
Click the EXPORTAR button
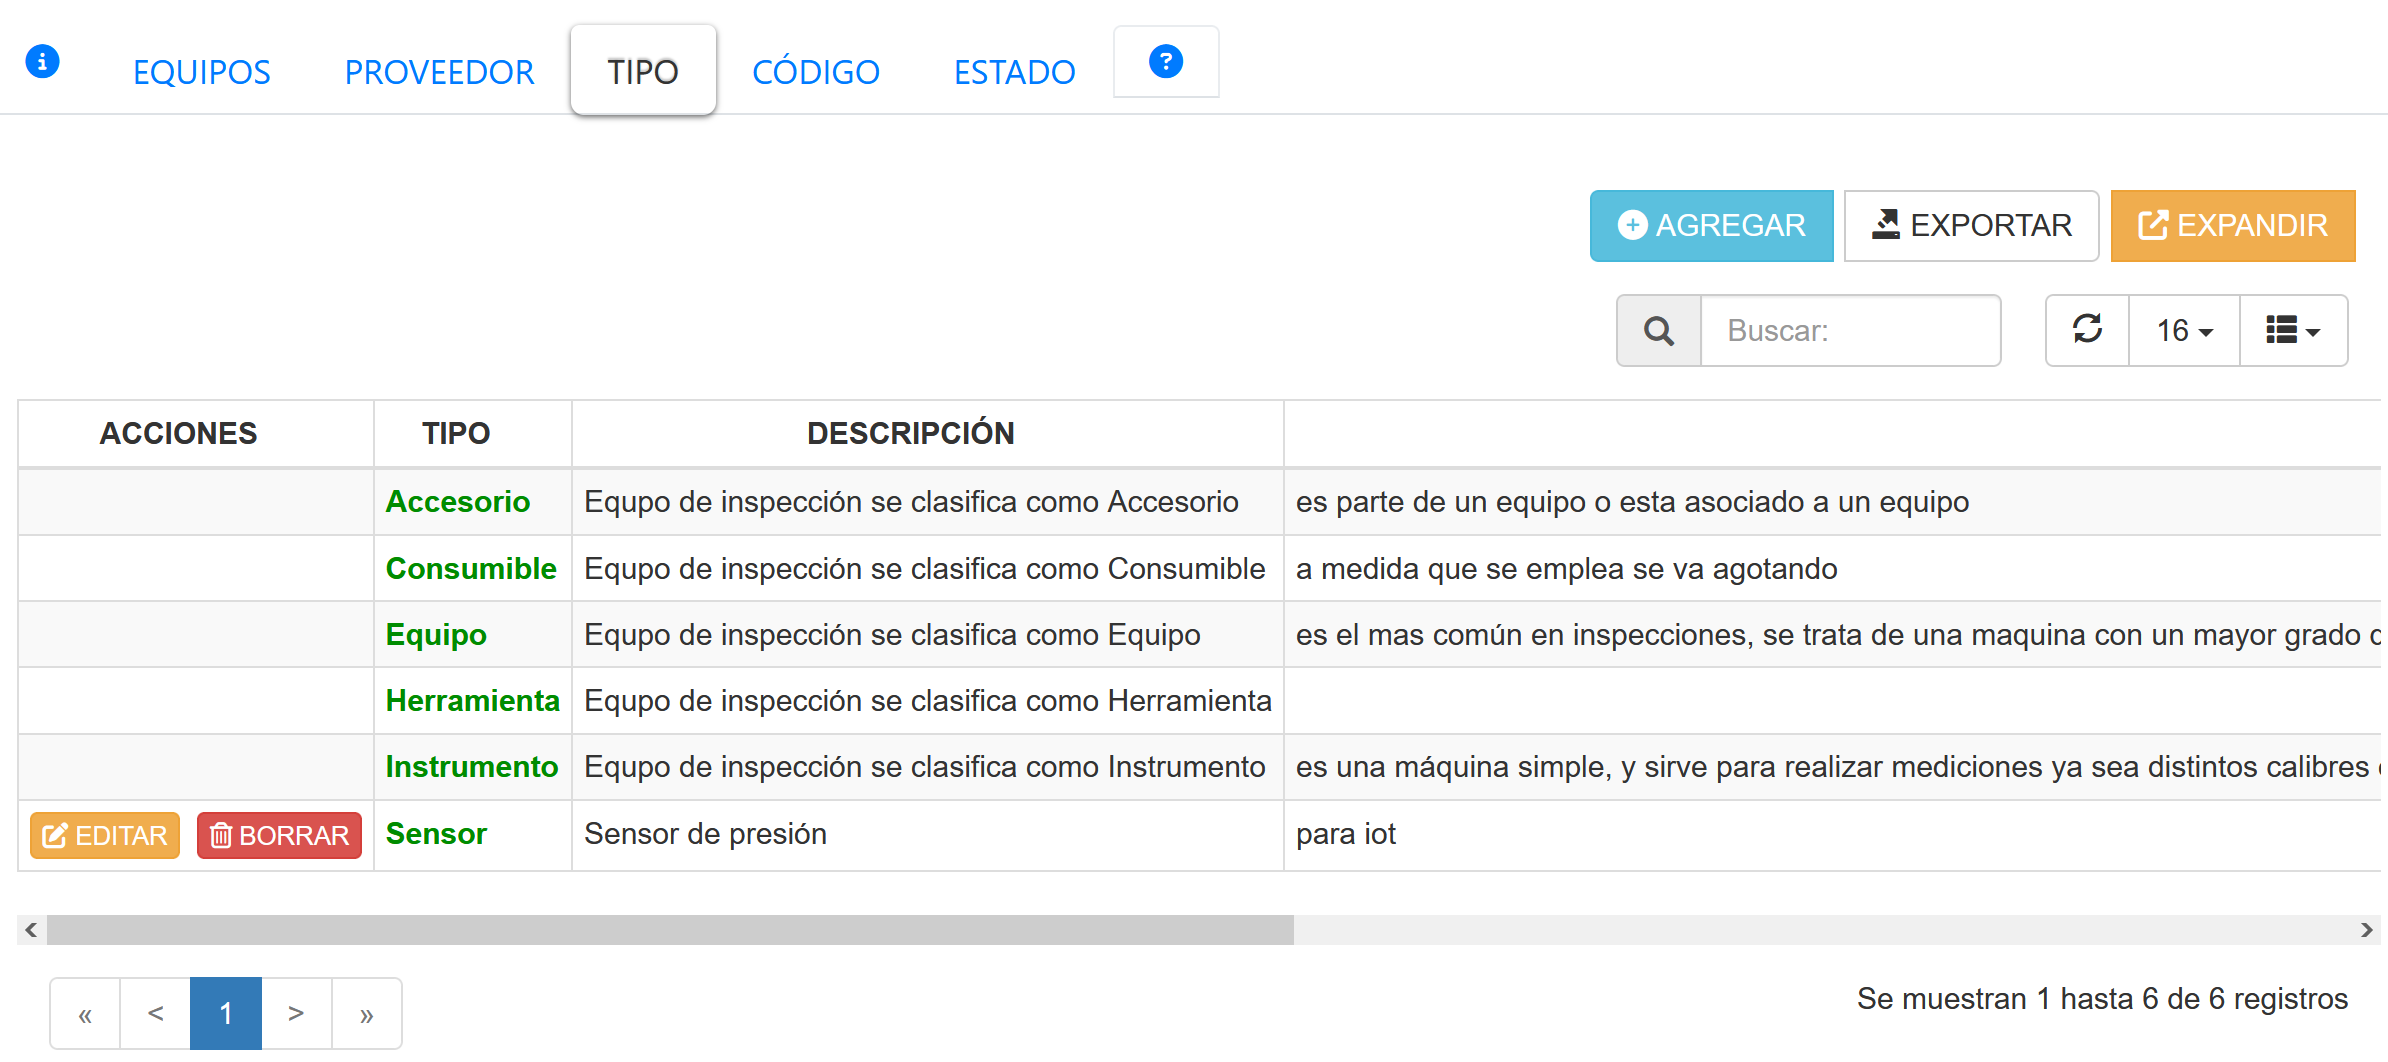(x=1971, y=226)
